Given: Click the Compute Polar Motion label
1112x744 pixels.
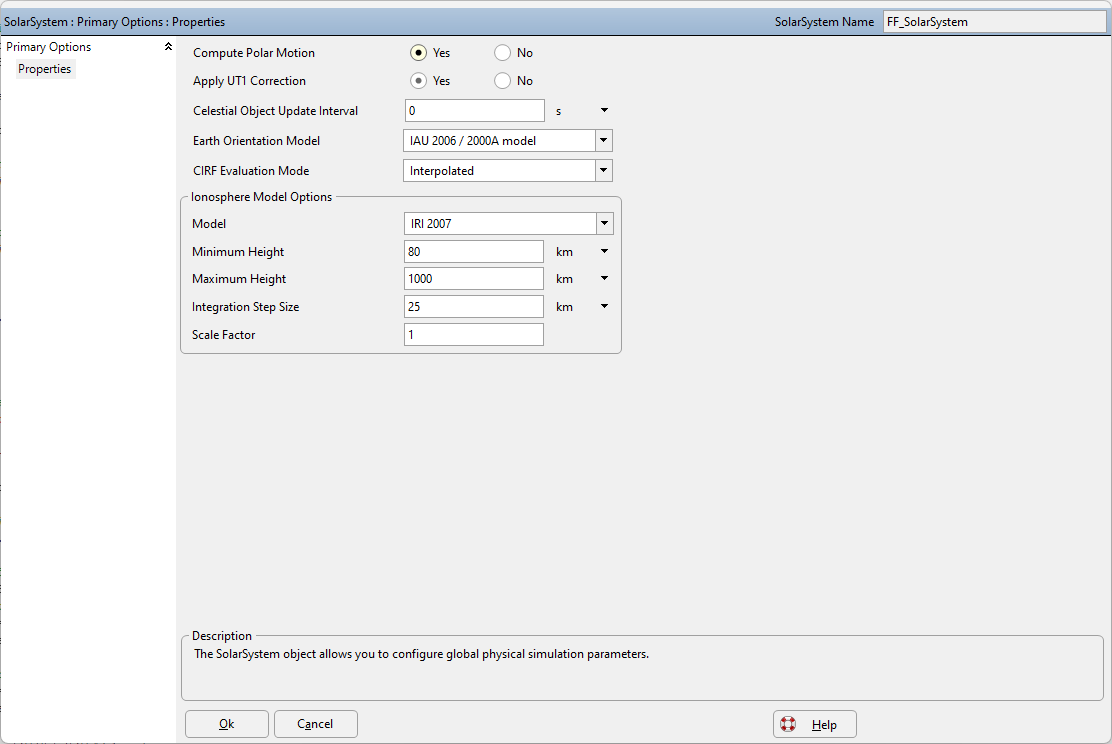Looking at the screenshot, I should 254,53.
